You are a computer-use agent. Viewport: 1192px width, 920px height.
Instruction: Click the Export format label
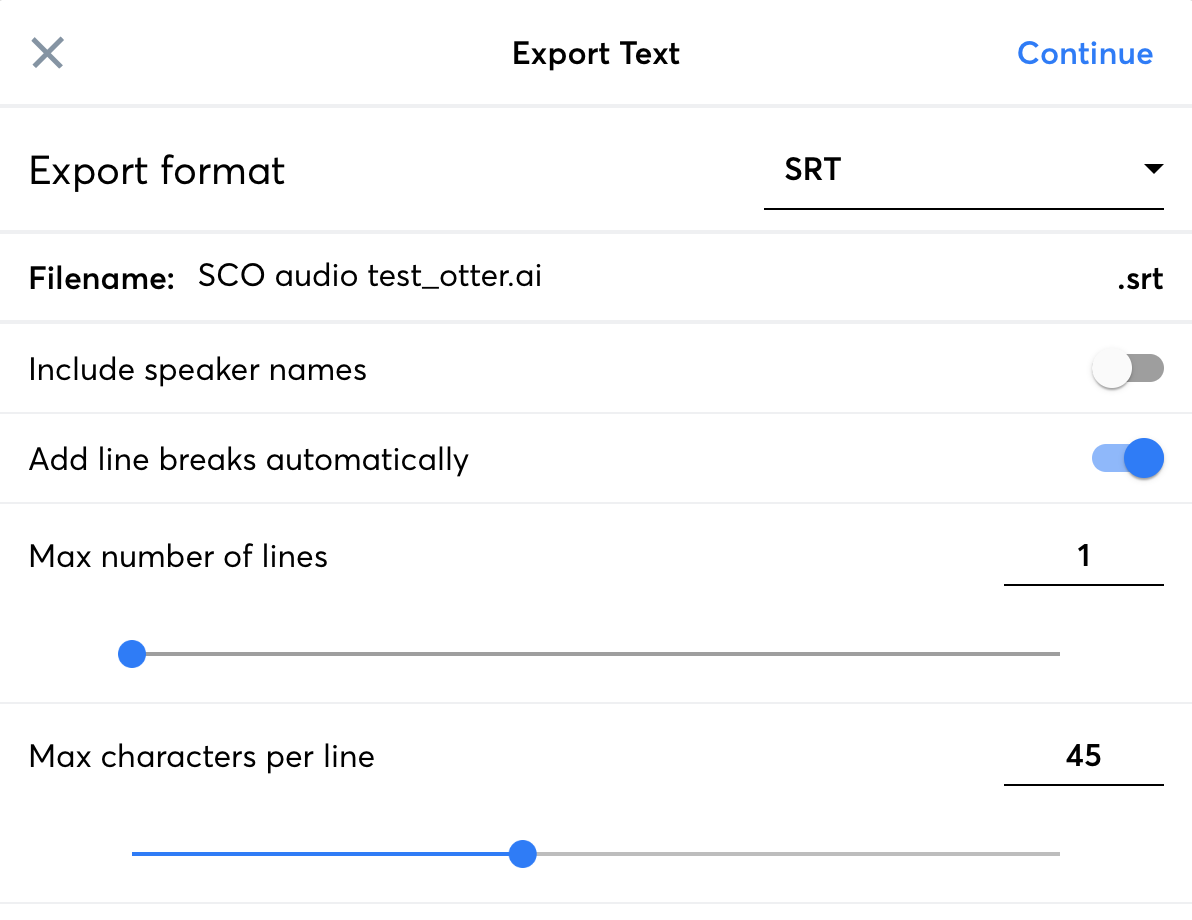(157, 170)
